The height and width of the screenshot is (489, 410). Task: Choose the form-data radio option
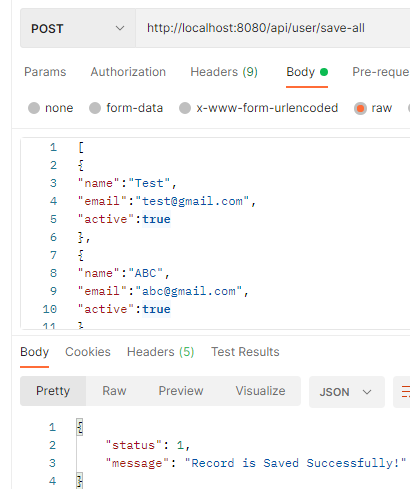click(x=95, y=108)
